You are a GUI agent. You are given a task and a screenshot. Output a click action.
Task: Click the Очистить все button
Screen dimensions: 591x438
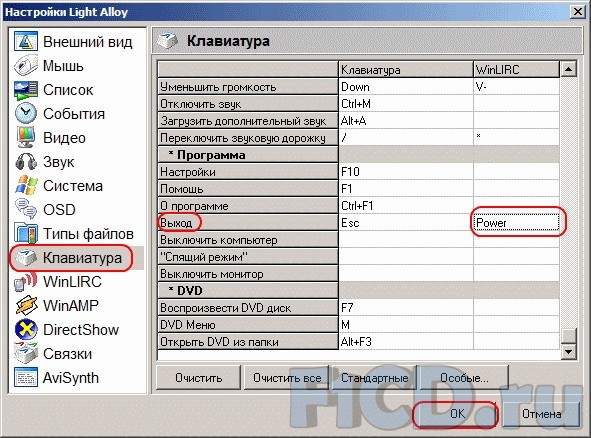click(x=287, y=377)
